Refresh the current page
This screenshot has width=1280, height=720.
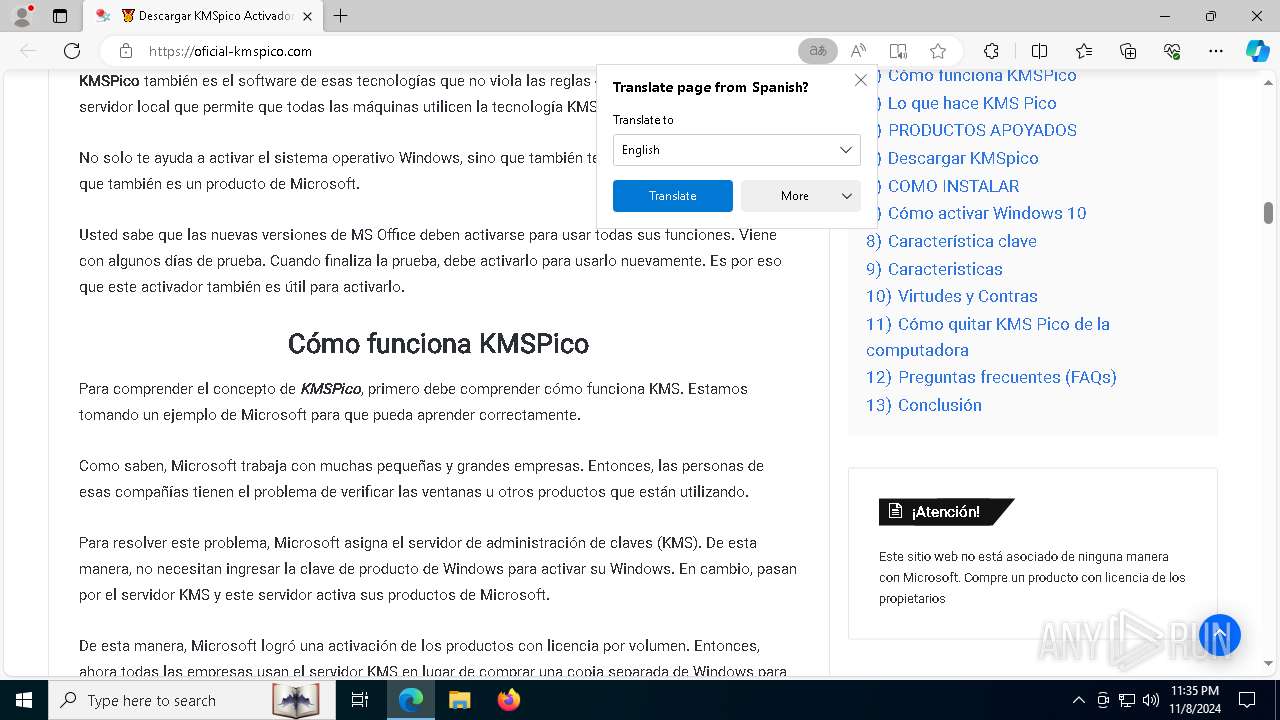pos(72,51)
